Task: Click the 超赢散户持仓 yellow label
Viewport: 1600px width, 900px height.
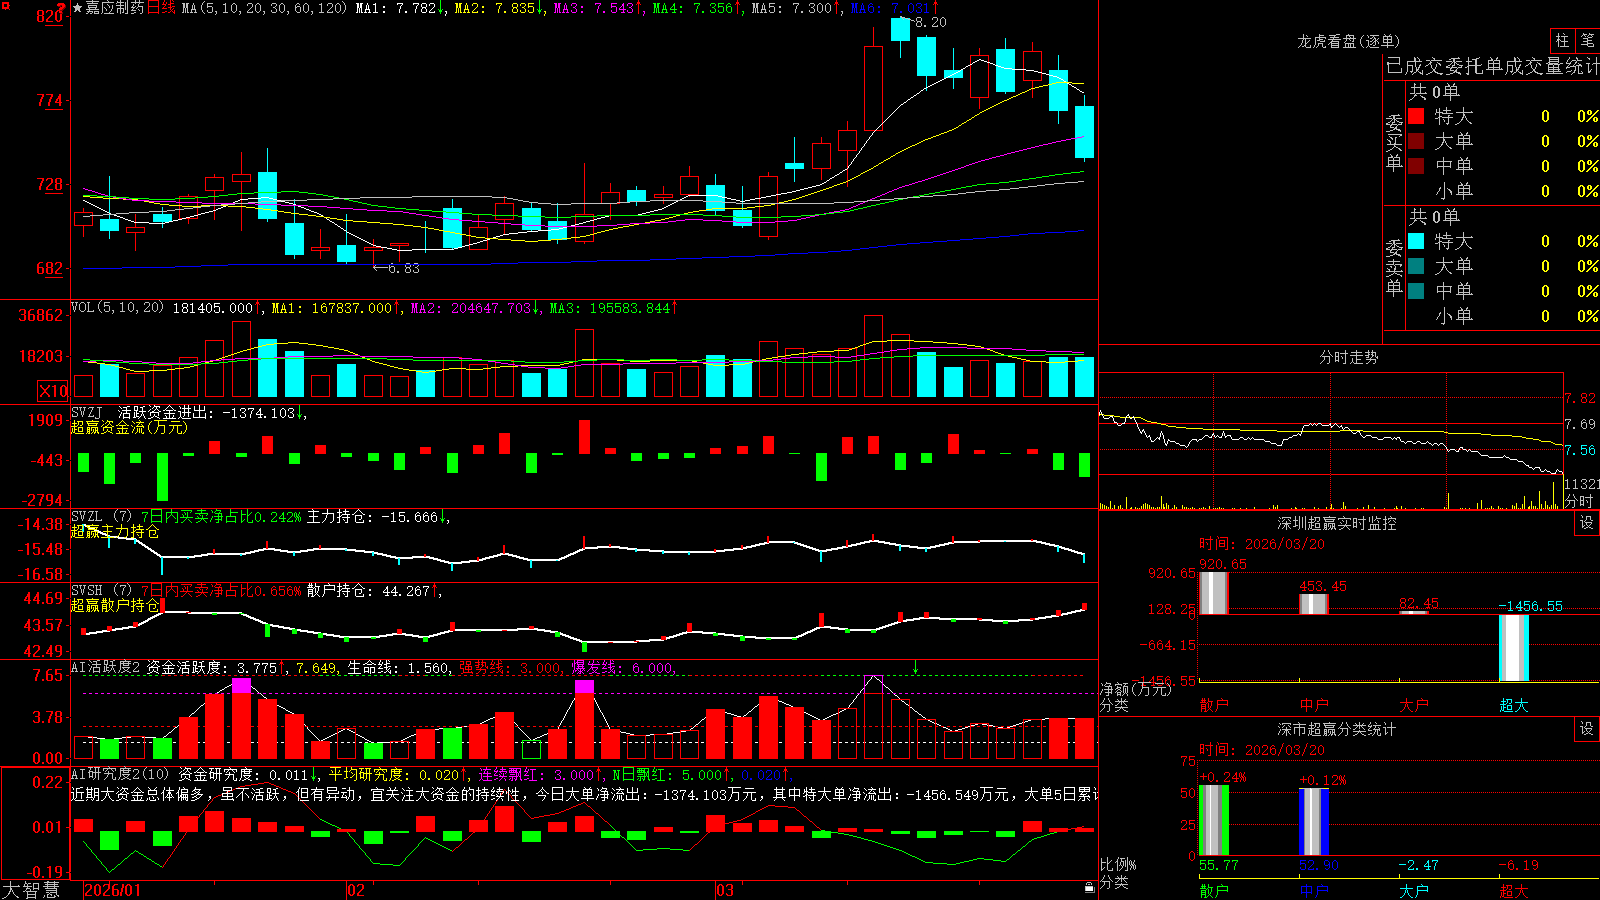Action: (115, 605)
